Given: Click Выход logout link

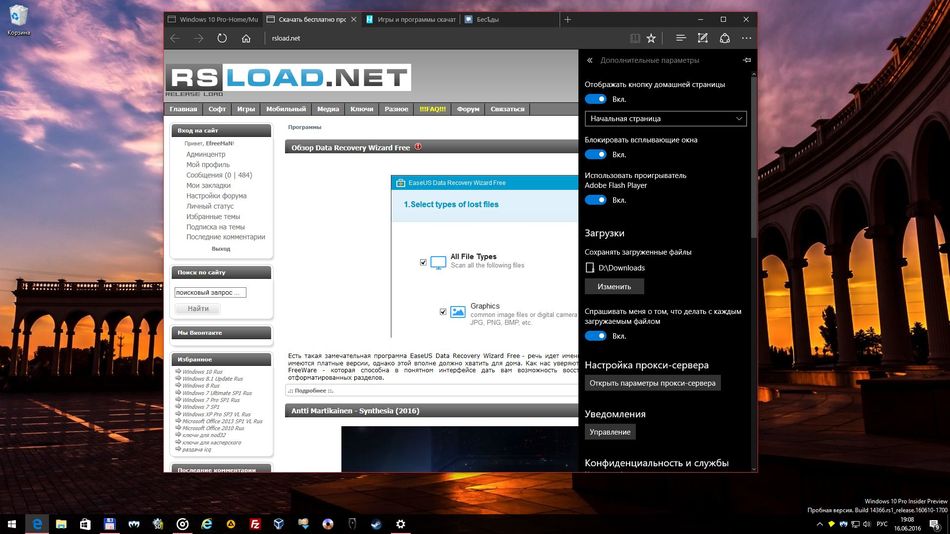Looking at the screenshot, I should (x=221, y=249).
